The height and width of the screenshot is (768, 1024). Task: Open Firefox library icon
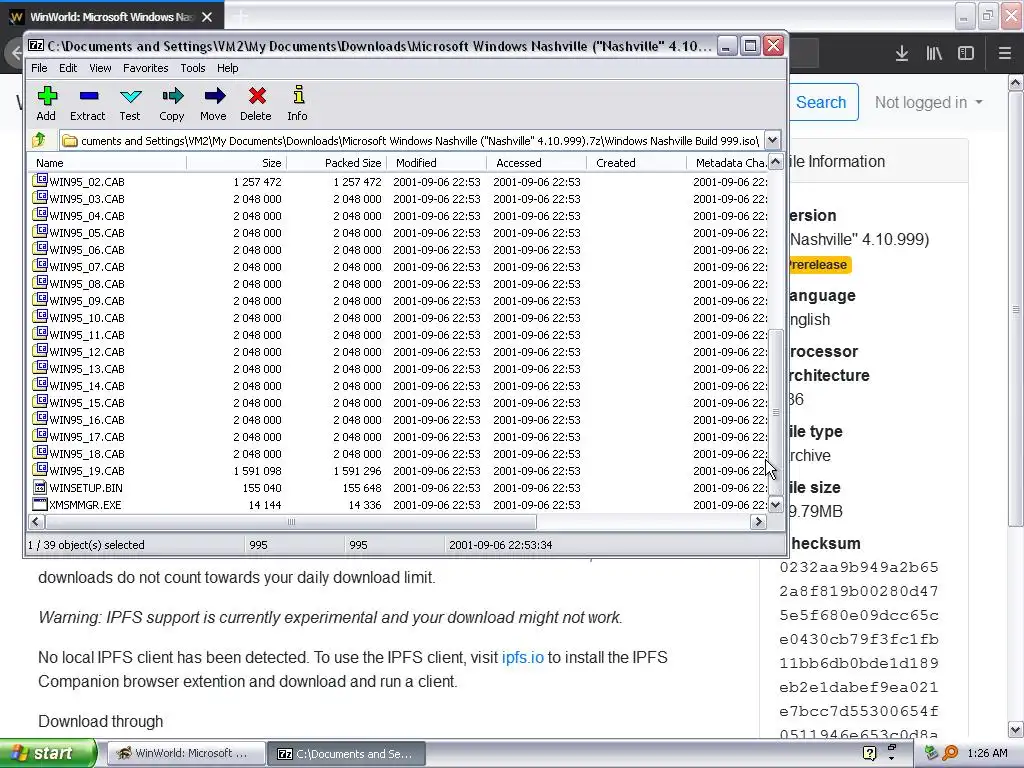934,53
